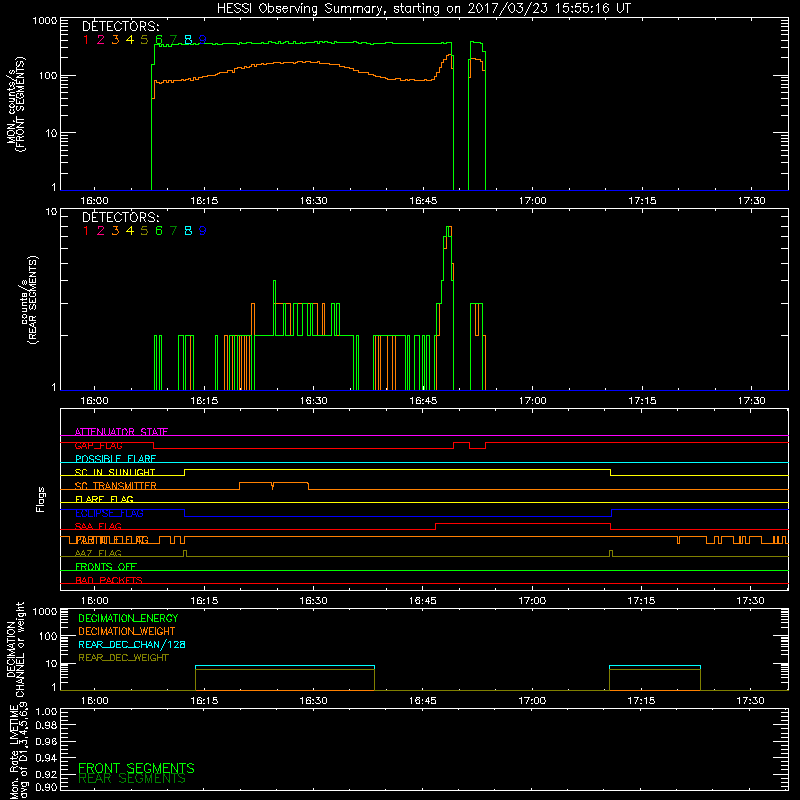Click the SC_IN_SUNLIGHT flag label

[x=115, y=472]
